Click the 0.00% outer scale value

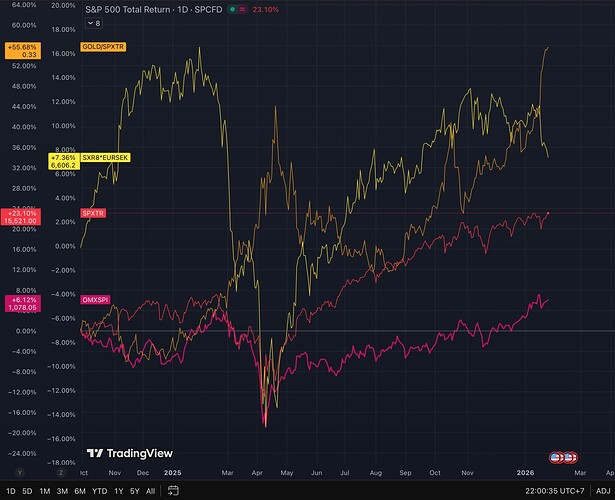click(x=26, y=331)
